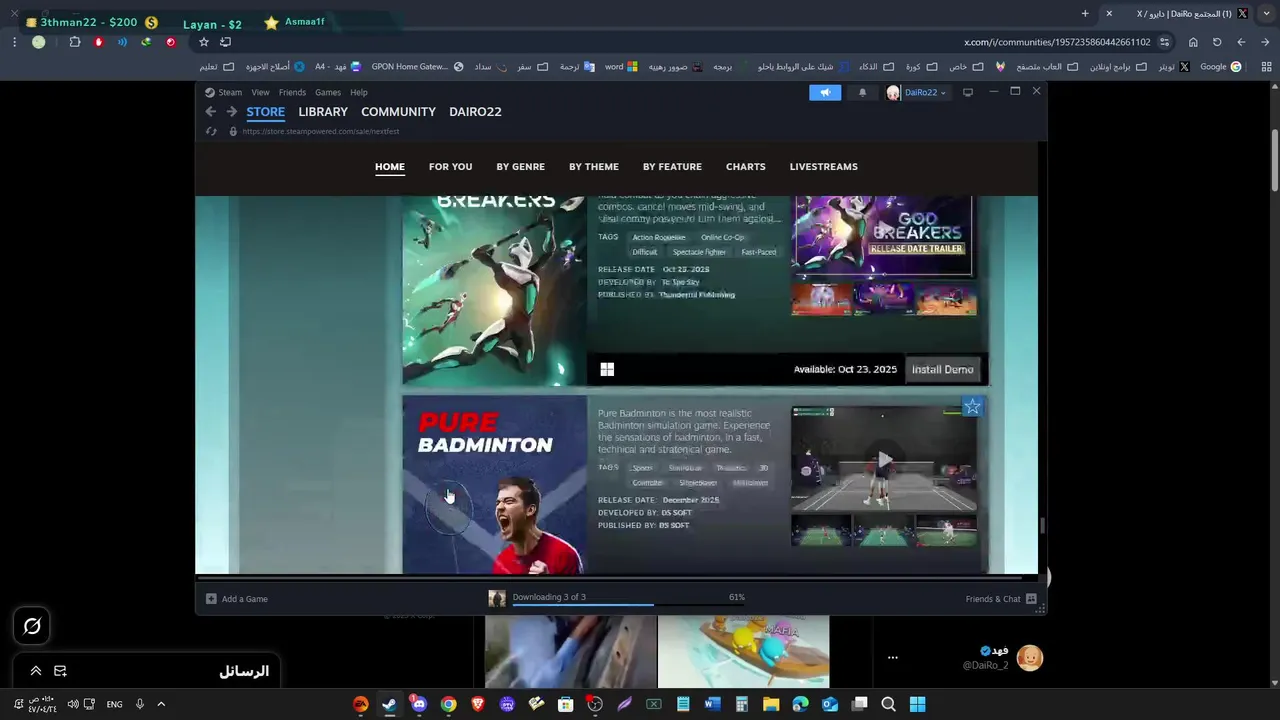Compose new message icon in X messages
The height and width of the screenshot is (720, 1280).
(60, 671)
